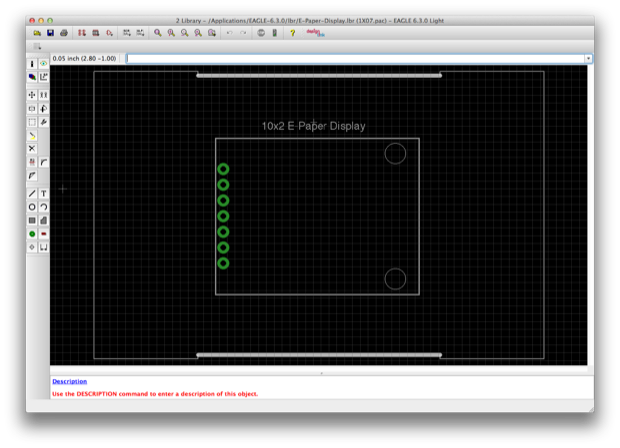Screen dimensions: 620x448
Task: Select the Circle tool
Action: (32, 207)
